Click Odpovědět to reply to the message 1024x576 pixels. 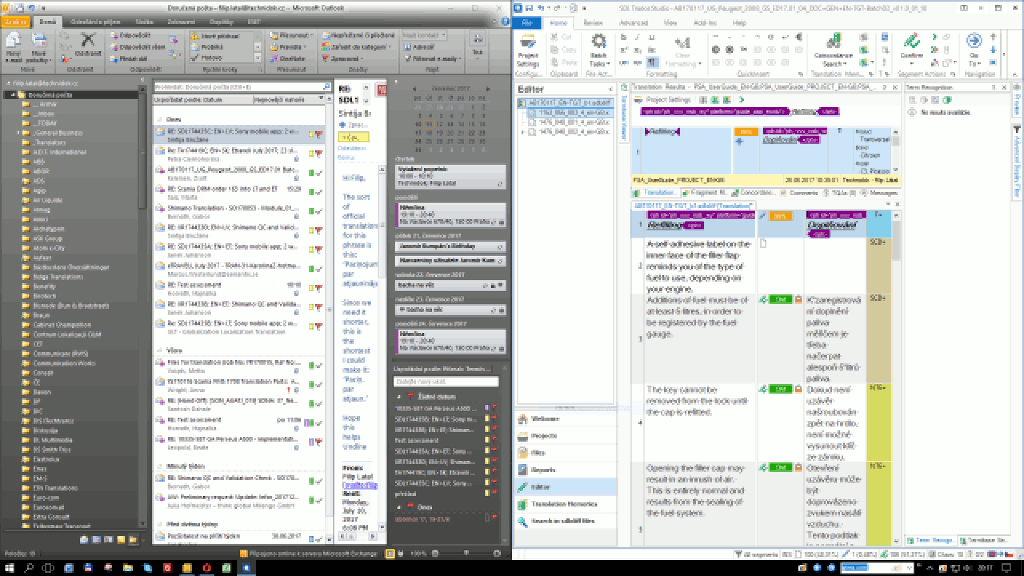pyautogui.click(x=131, y=35)
